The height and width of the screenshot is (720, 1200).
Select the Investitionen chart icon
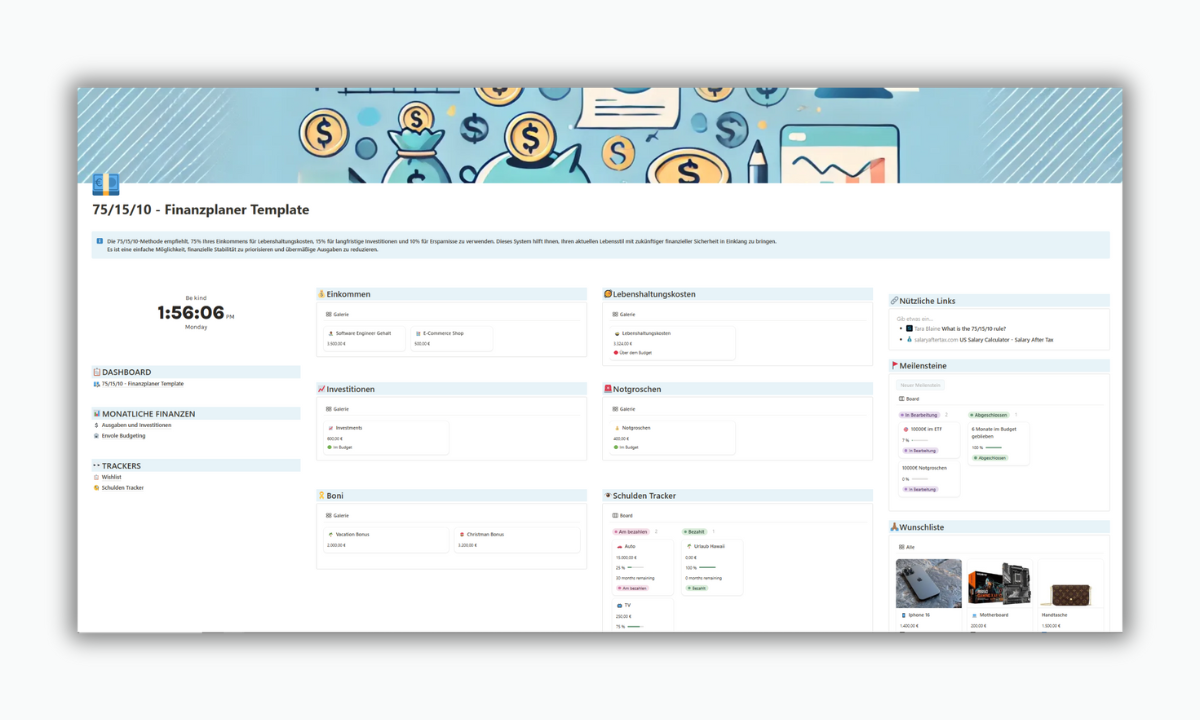point(321,389)
